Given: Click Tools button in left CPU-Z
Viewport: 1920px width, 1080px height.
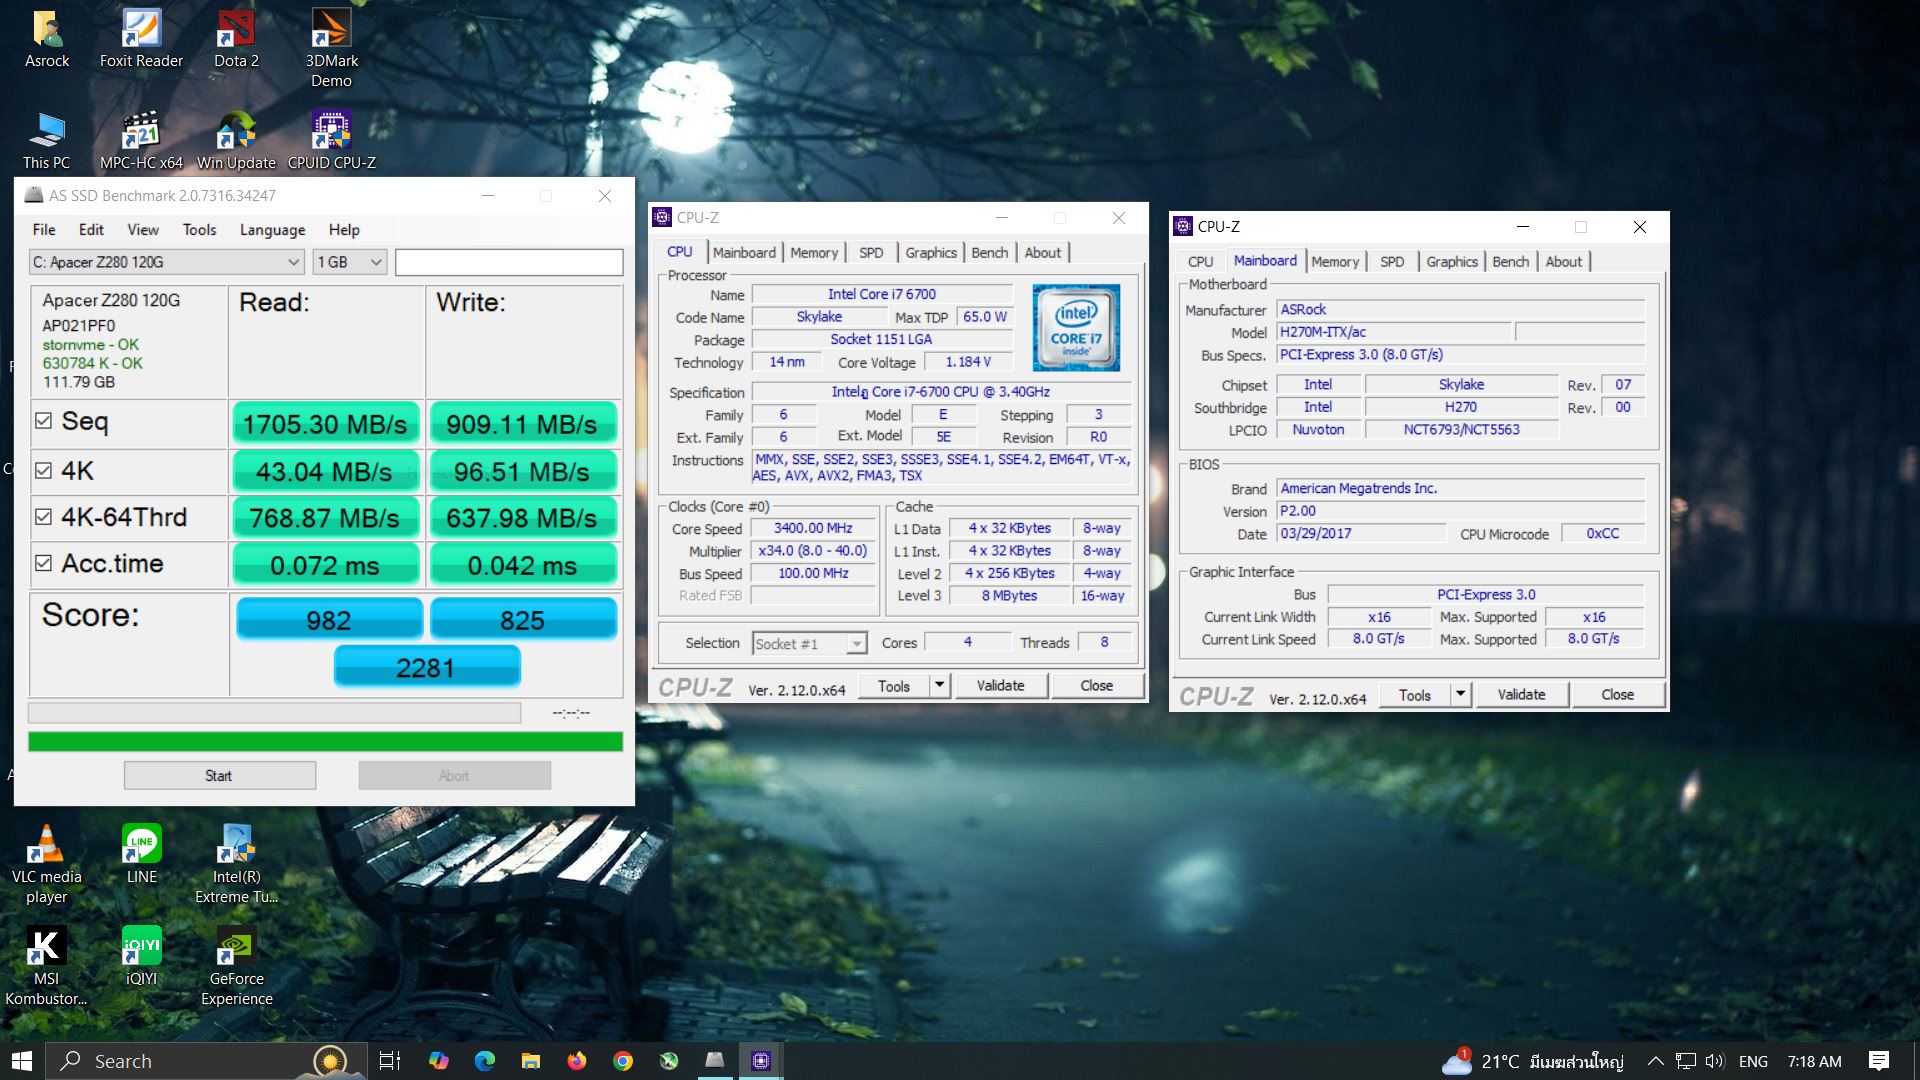Looking at the screenshot, I should tap(894, 685).
